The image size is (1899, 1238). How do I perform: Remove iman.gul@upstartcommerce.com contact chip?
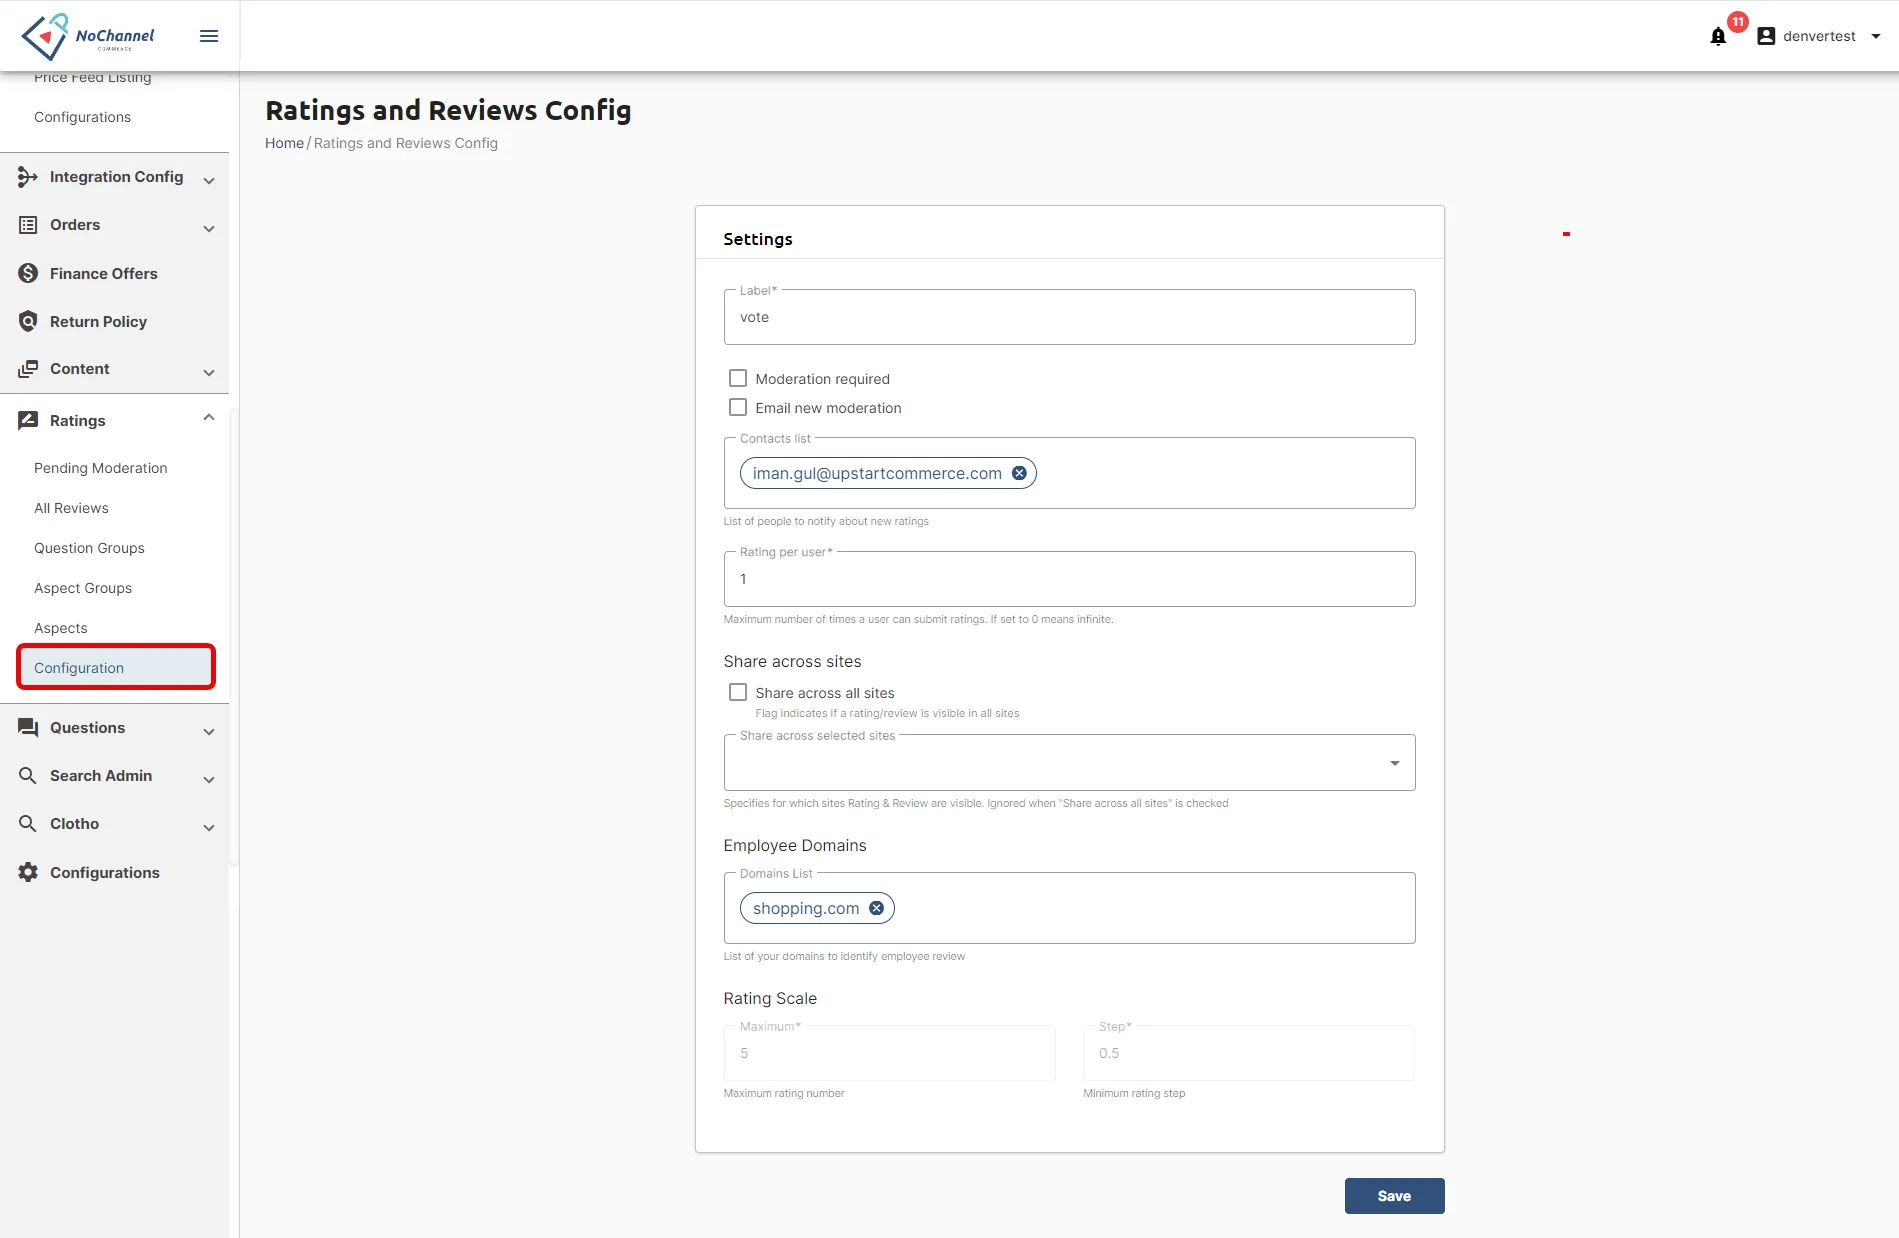[1019, 473]
